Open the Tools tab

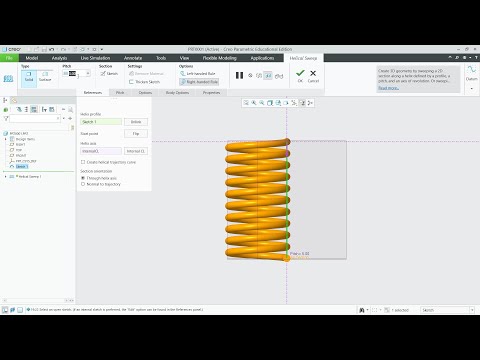tap(161, 58)
